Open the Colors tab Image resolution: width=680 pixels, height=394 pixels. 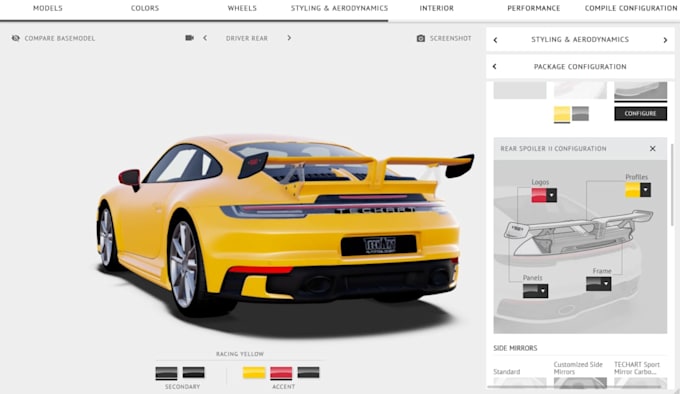tap(145, 8)
